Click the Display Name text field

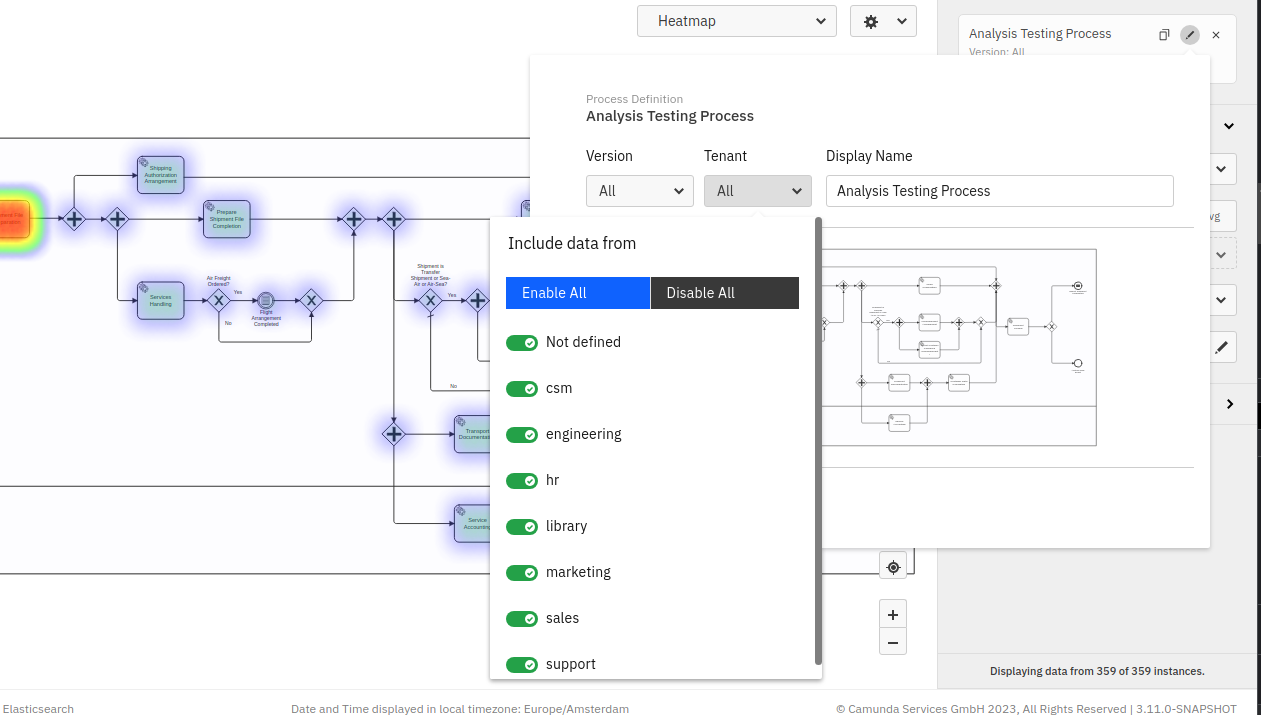tap(999, 191)
